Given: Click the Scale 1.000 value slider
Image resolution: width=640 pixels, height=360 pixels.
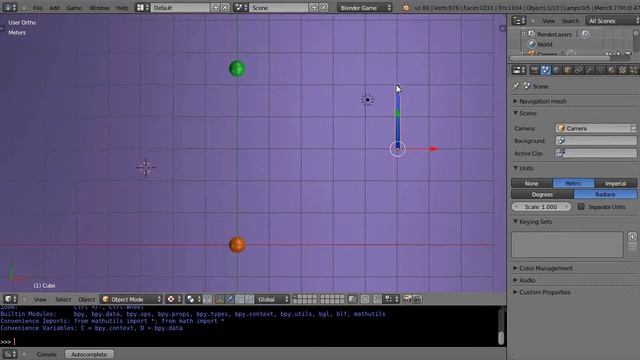Looking at the screenshot, I should (541, 207).
